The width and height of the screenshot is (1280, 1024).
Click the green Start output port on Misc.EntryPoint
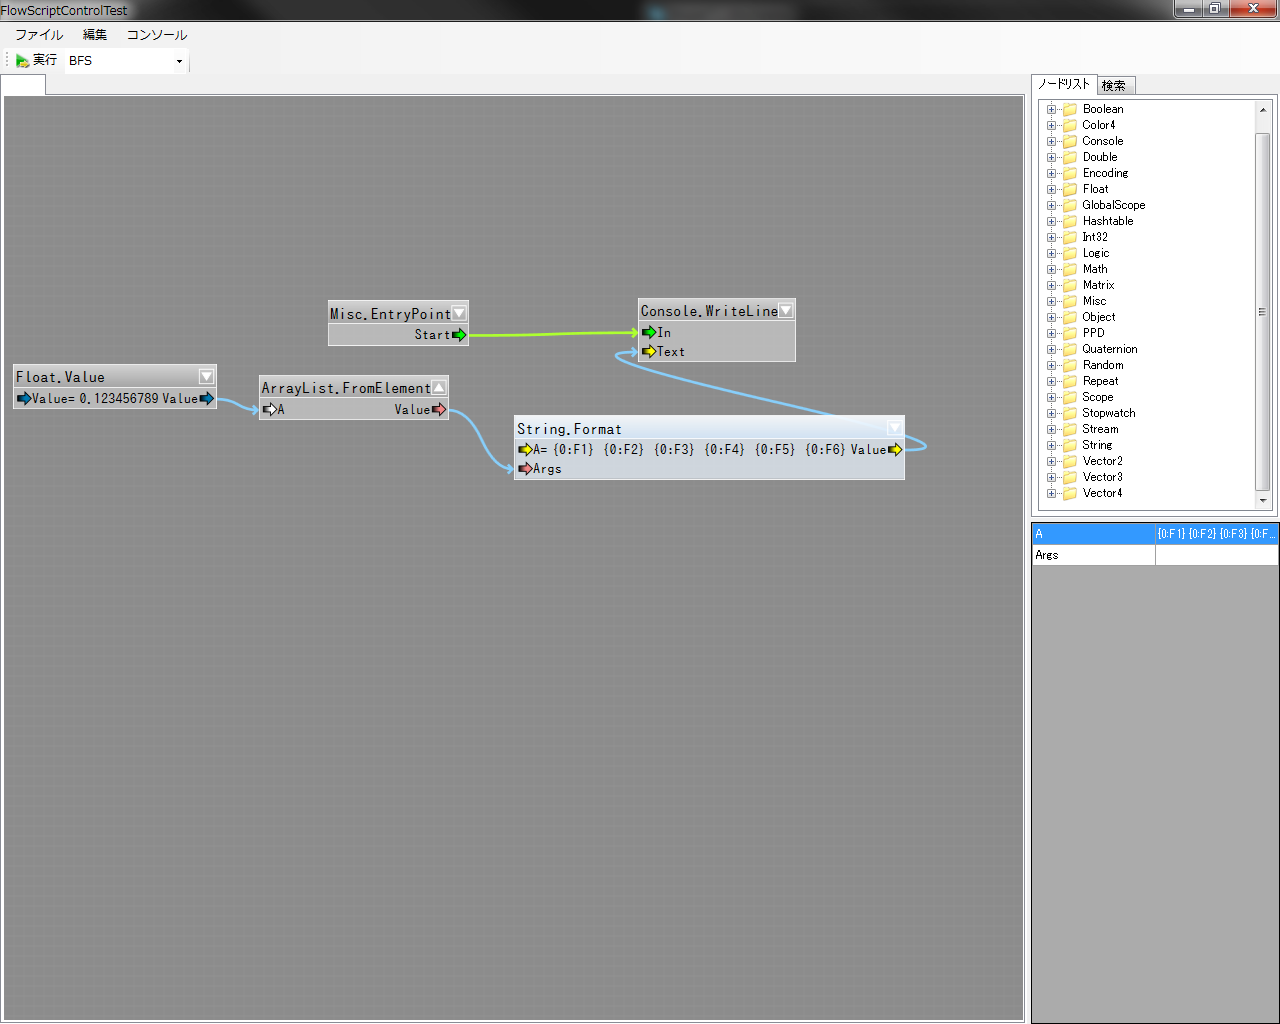[x=459, y=335]
